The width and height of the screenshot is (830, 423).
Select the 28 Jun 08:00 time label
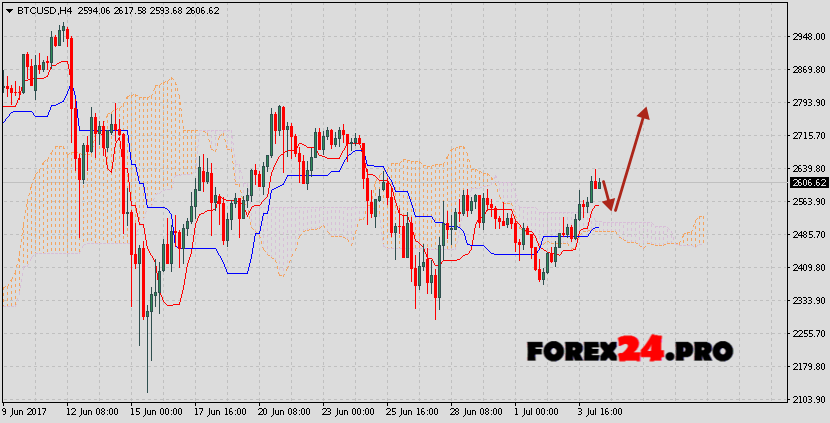pos(474,413)
